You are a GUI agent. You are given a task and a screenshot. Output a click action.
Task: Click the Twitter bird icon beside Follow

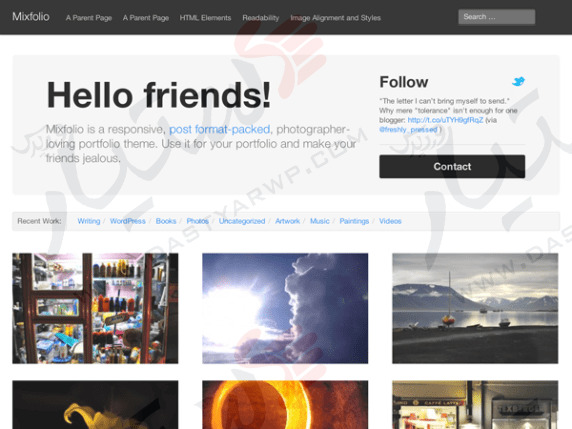518,81
